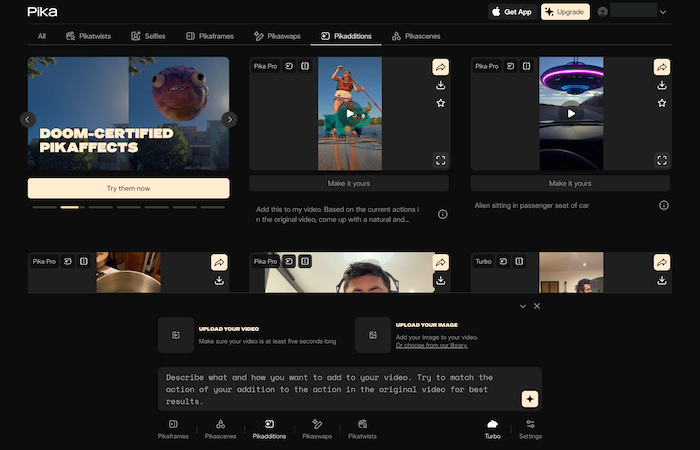Share the paddleboard monster video
The height and width of the screenshot is (450, 700).
[441, 67]
